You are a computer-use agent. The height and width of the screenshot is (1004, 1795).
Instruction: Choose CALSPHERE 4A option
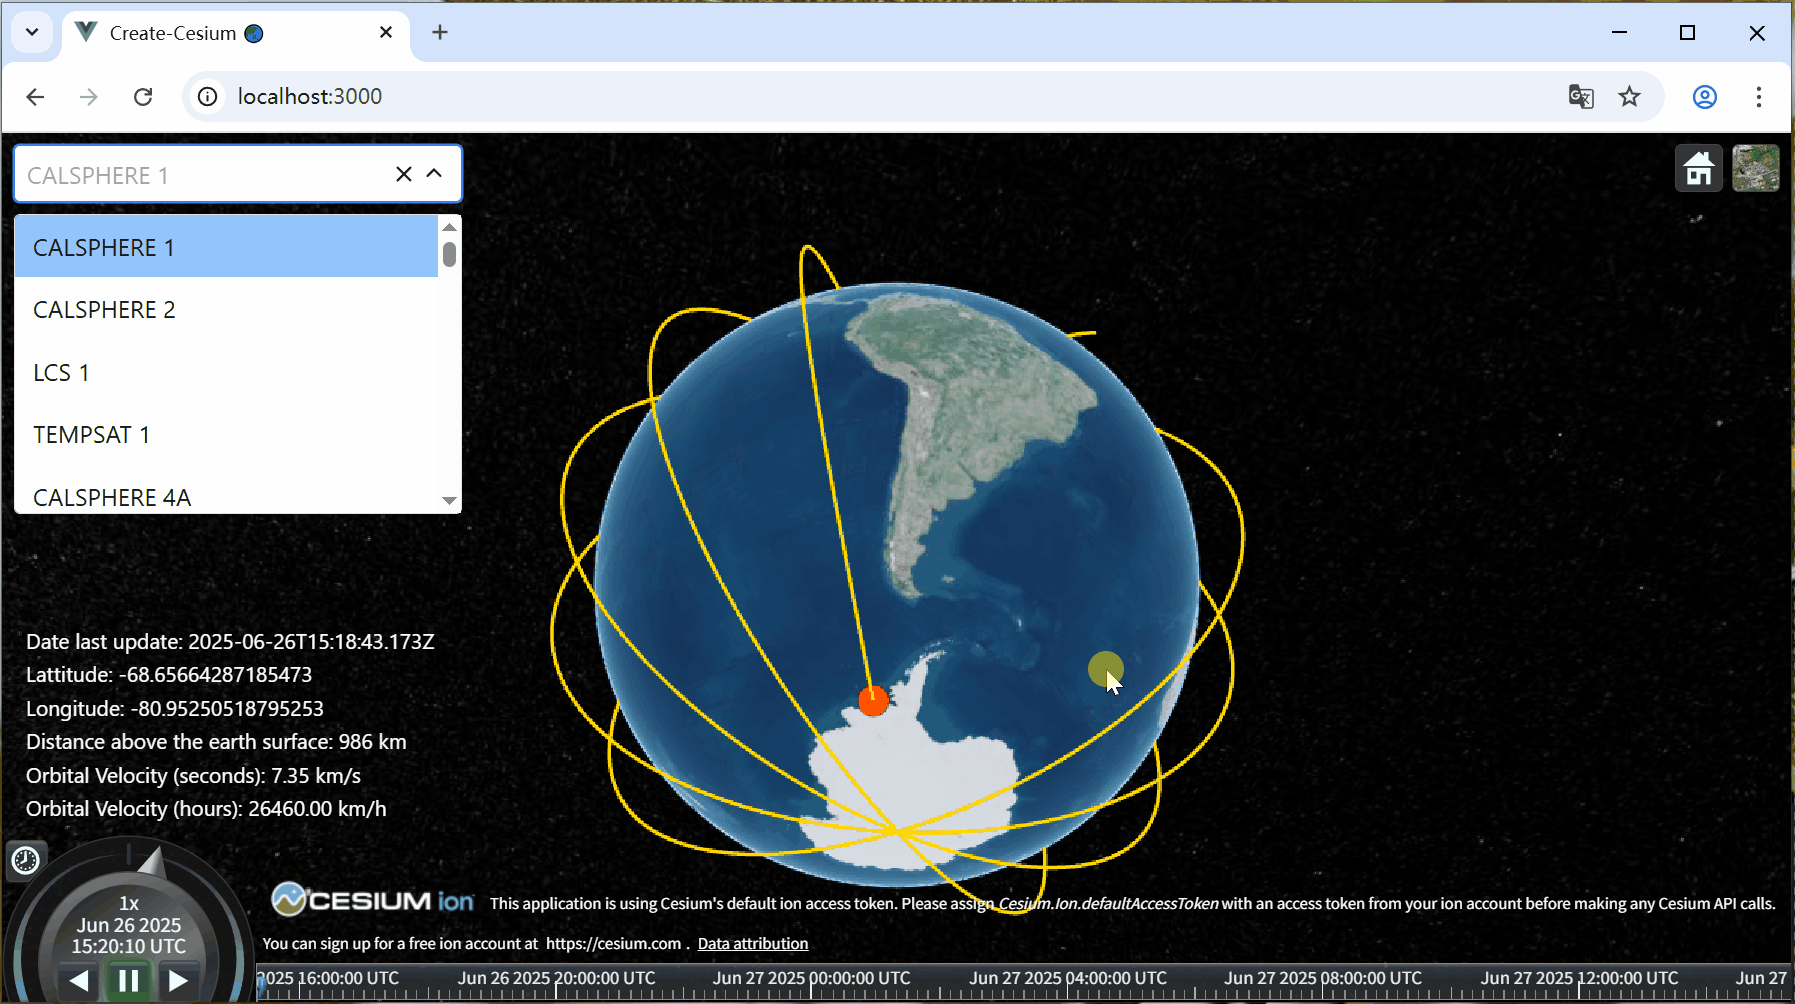point(226,496)
